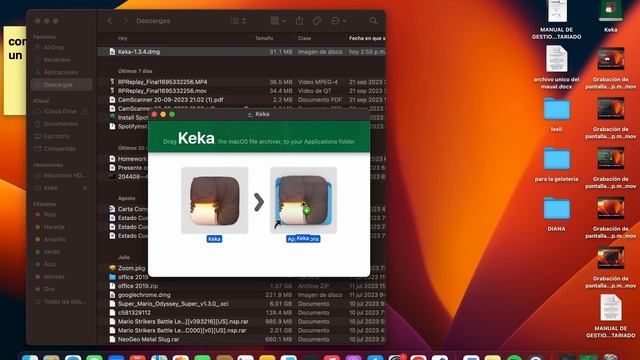Open Documentos in the Finder sidebar
This screenshot has height=360, width=640.
(60, 124)
